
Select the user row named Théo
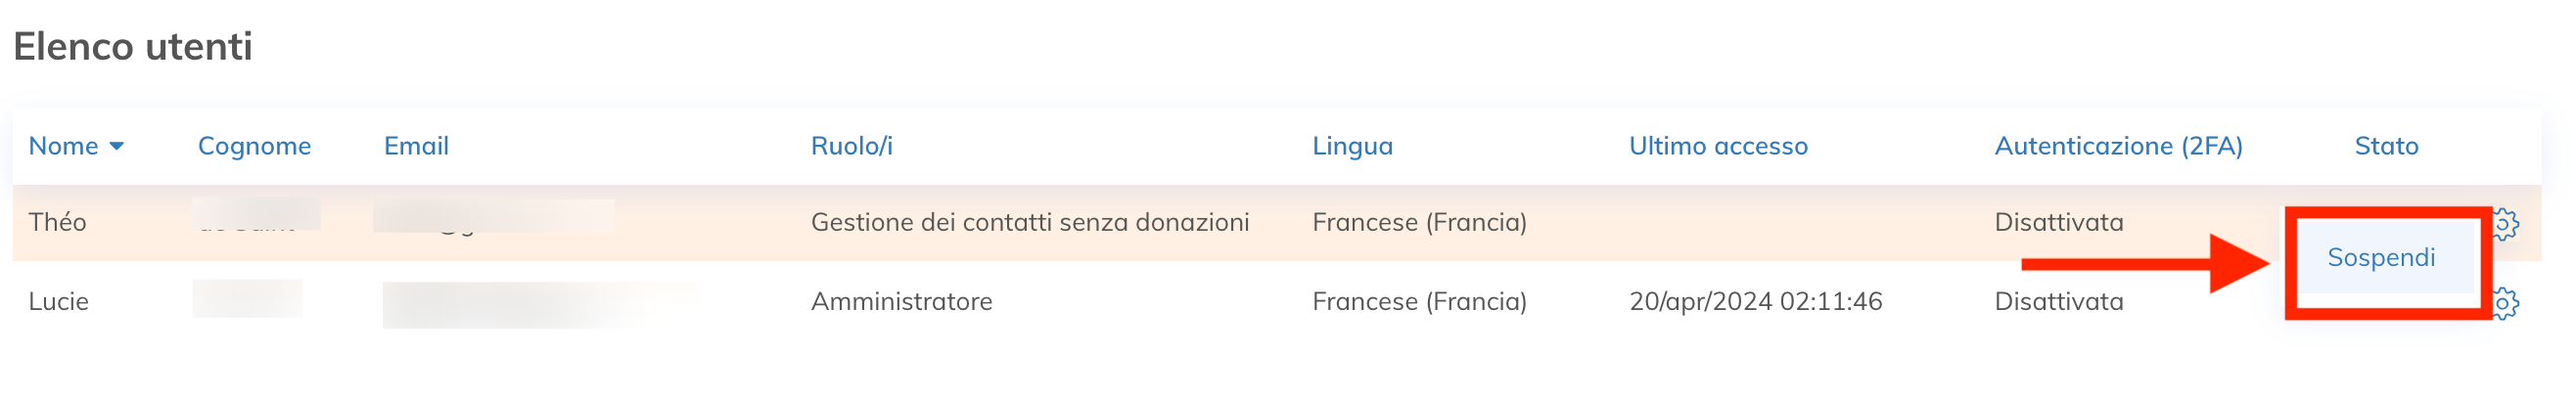coord(57,222)
